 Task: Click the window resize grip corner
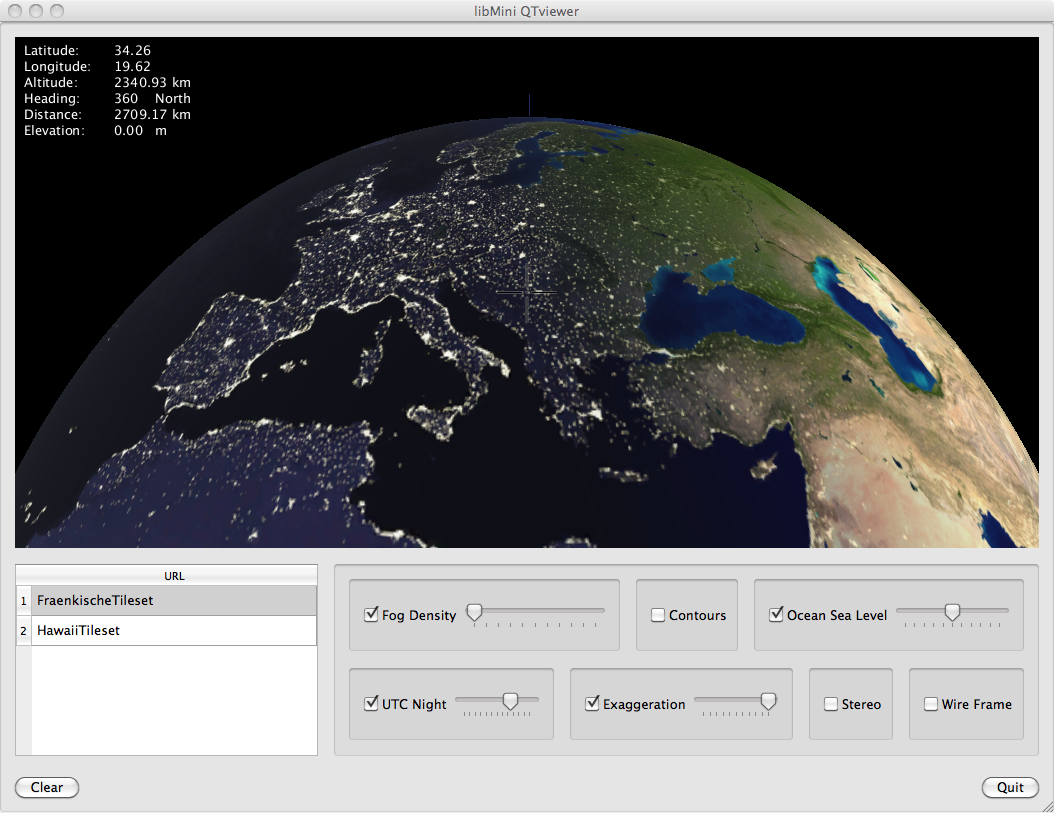(x=1047, y=806)
